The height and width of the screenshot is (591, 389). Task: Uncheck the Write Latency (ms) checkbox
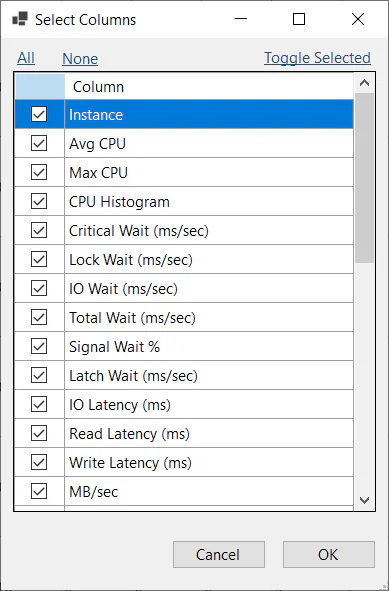click(x=39, y=462)
